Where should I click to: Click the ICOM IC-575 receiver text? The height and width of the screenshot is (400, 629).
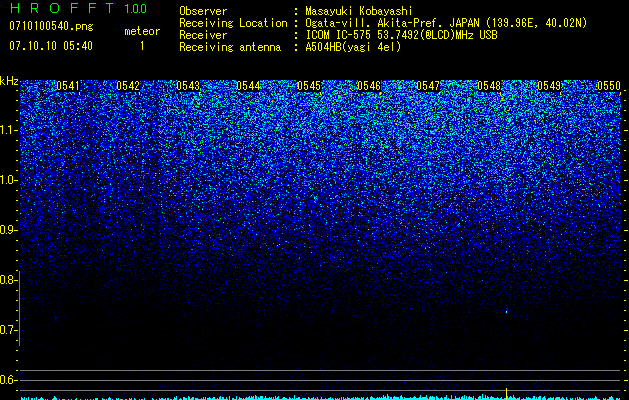401,35
